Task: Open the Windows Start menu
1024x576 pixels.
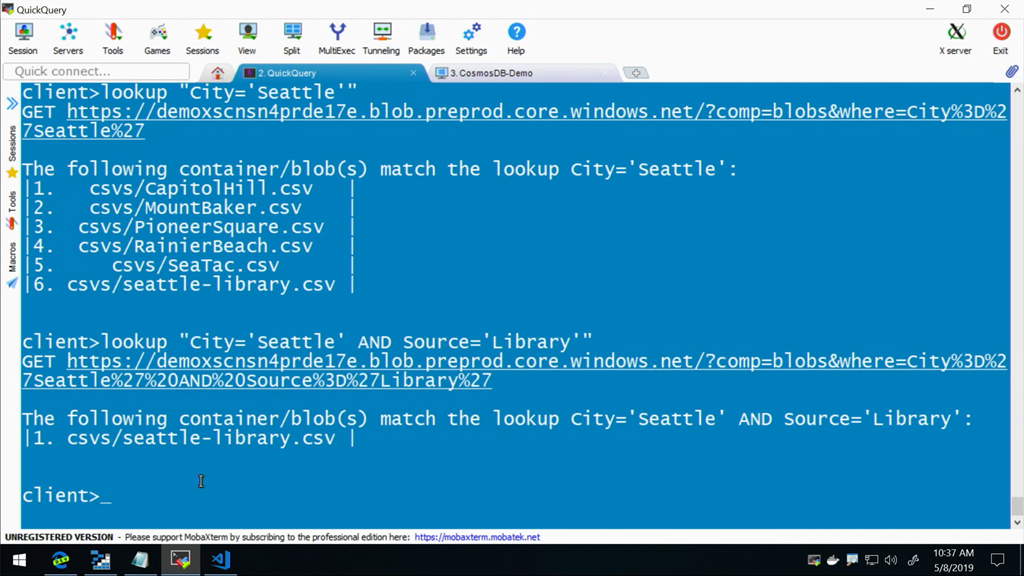Action: tap(19, 560)
